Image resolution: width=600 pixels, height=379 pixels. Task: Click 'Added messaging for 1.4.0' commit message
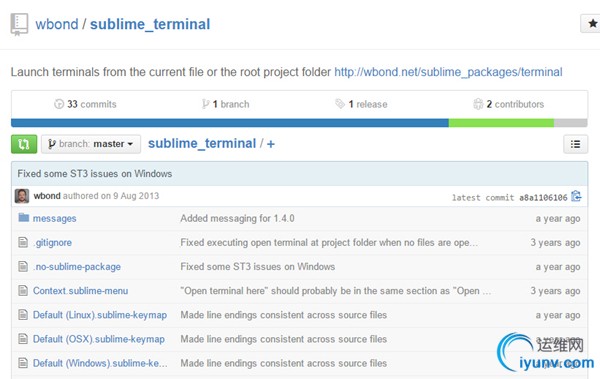(x=237, y=219)
